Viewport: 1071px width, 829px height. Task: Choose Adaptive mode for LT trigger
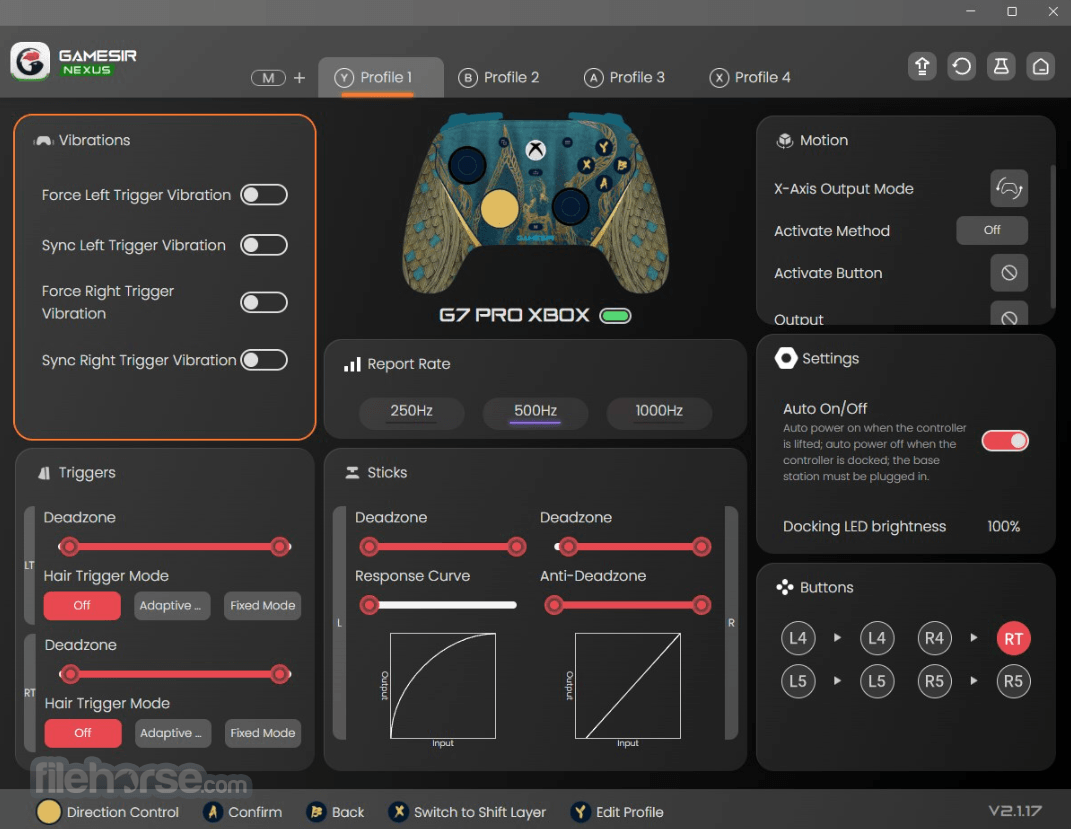pyautogui.click(x=172, y=606)
